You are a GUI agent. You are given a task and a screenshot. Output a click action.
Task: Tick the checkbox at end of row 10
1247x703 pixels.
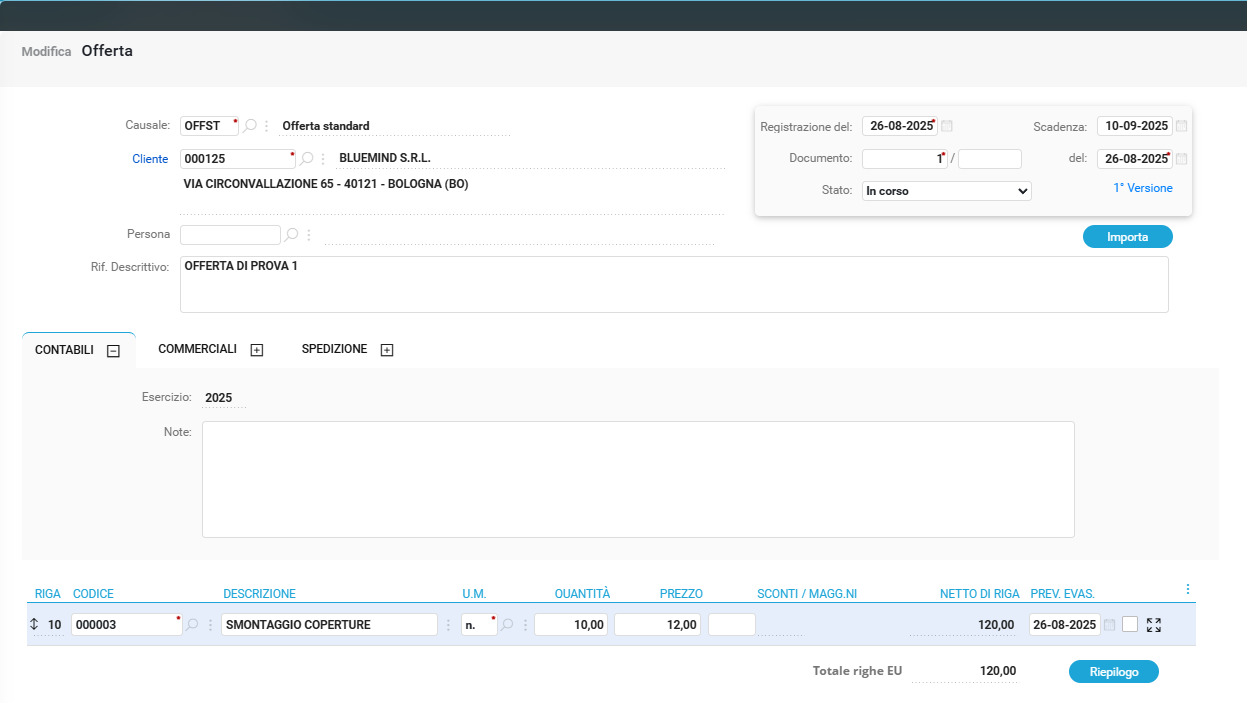(1130, 625)
